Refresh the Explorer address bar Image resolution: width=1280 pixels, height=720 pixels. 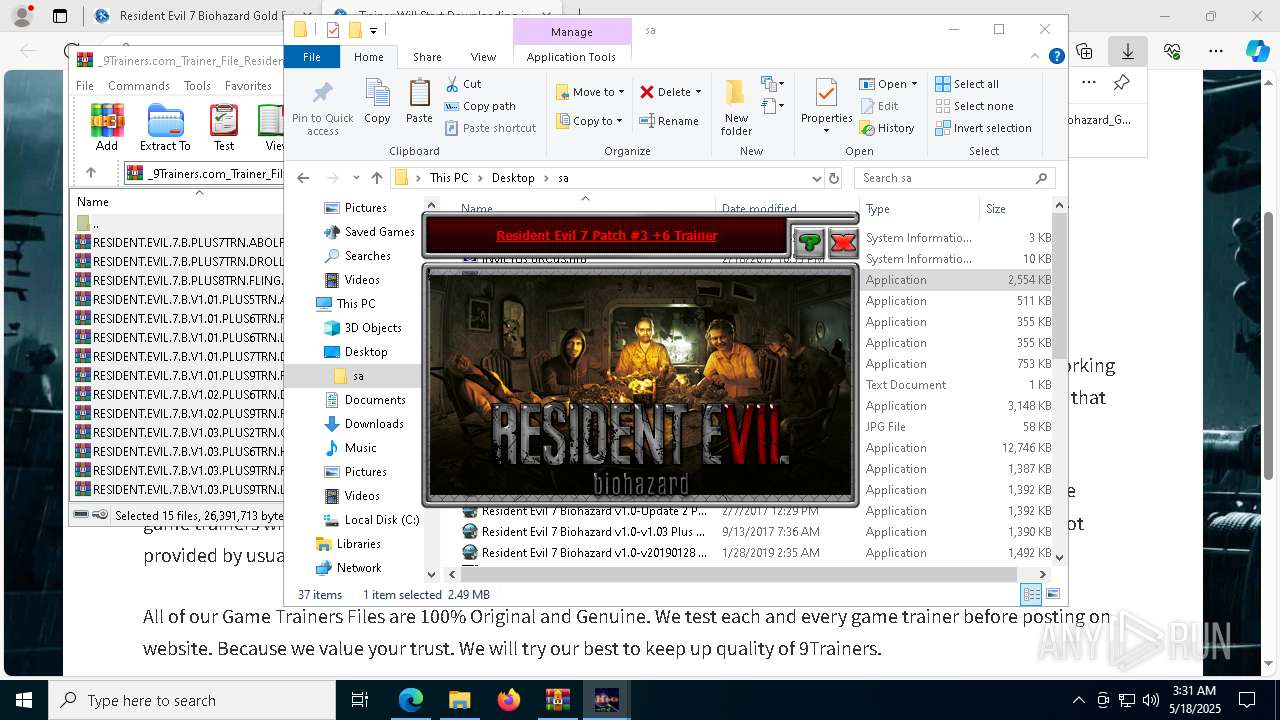tap(834, 178)
